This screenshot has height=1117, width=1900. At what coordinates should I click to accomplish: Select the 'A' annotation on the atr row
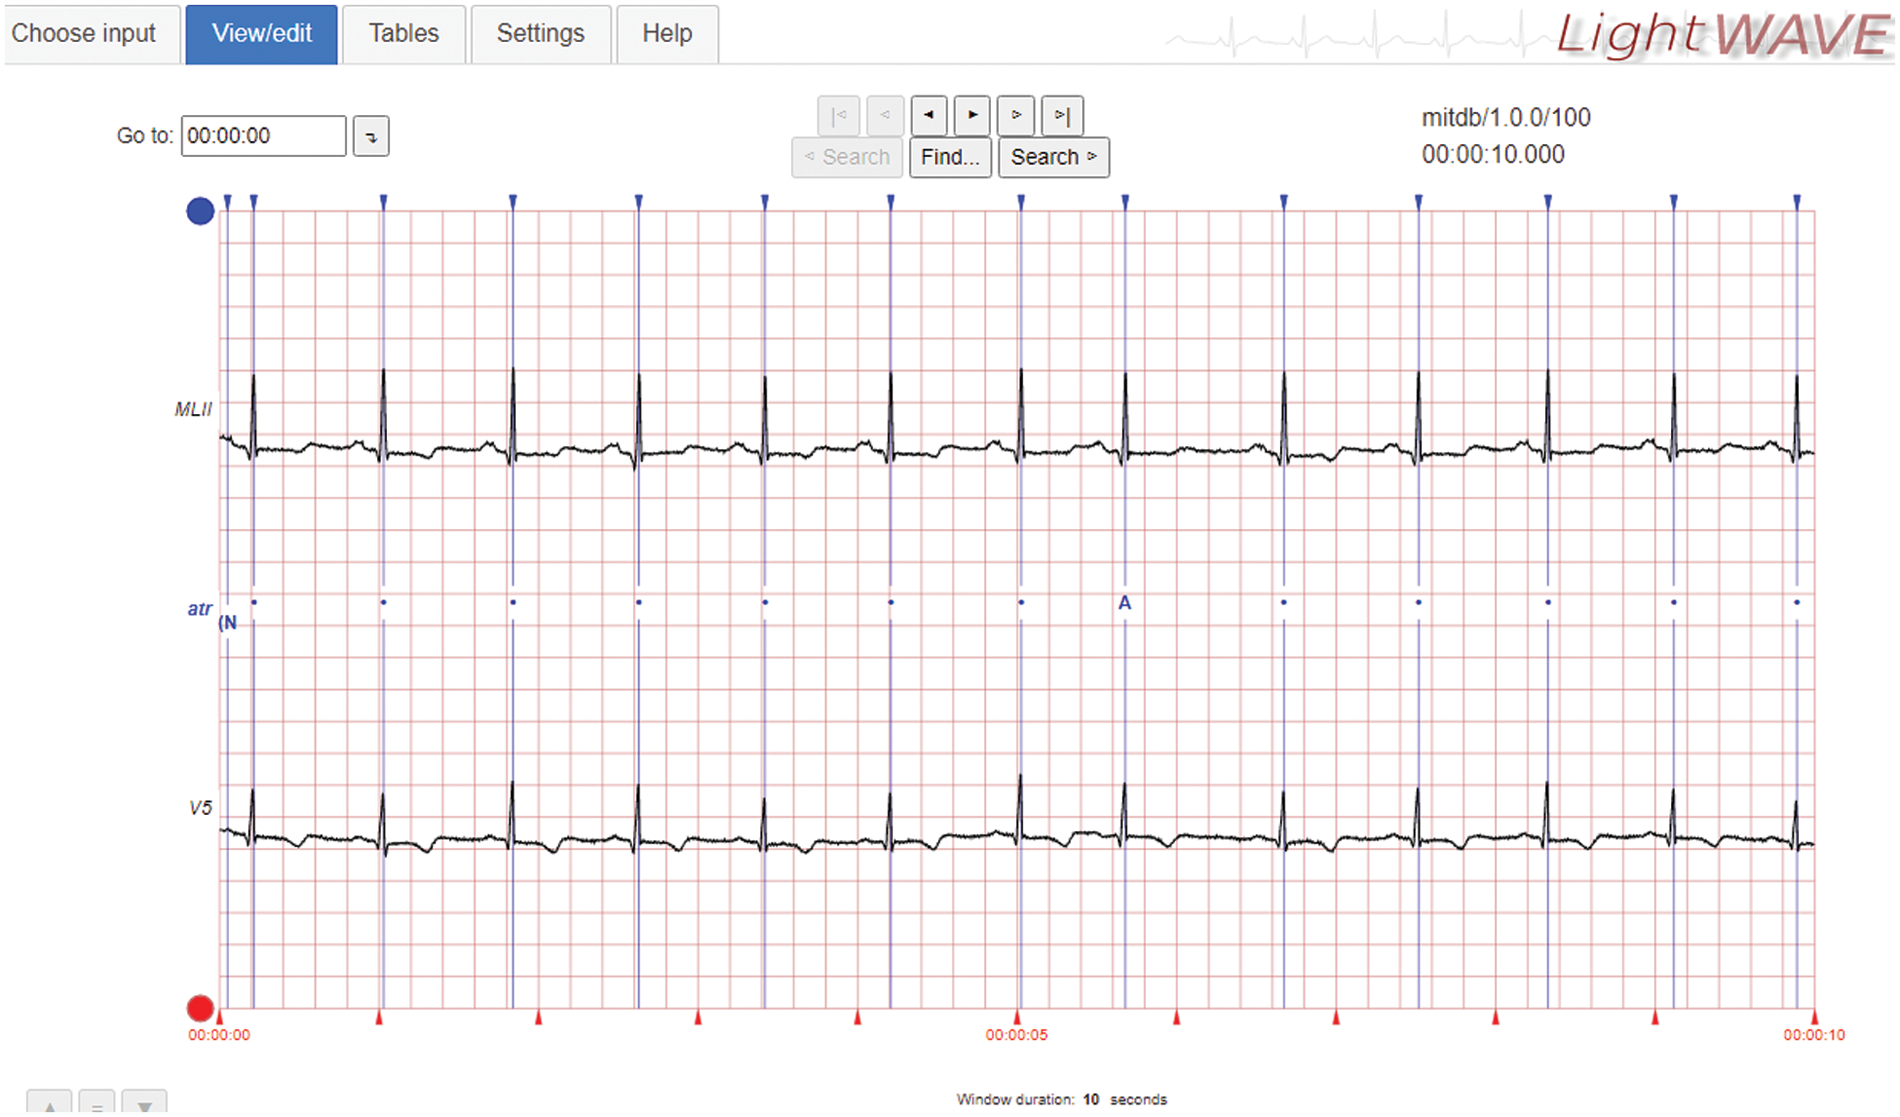[x=1125, y=603]
